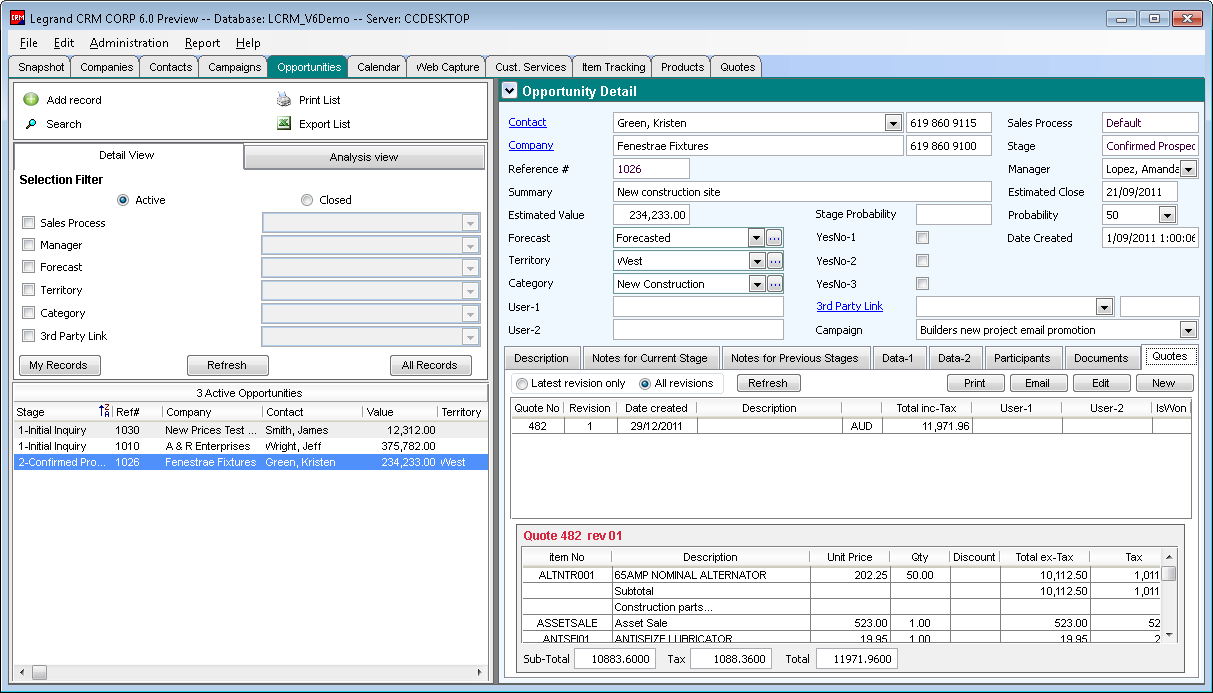
Task: Click the All Records button
Action: 430,365
